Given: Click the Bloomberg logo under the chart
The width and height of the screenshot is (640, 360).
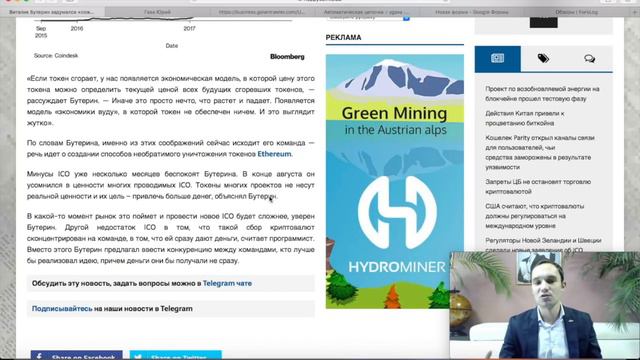Looking at the screenshot, I should pos(287,57).
